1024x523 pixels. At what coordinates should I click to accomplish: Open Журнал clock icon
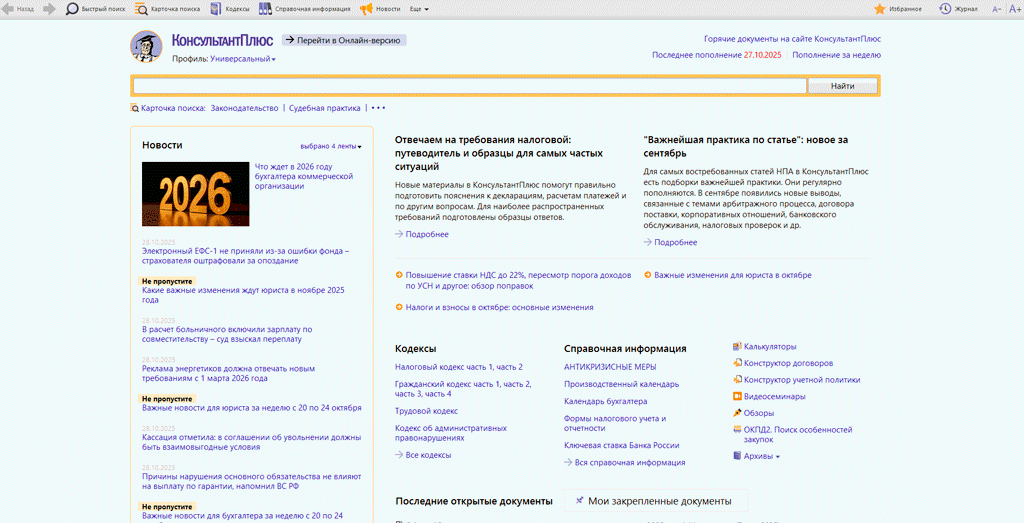(945, 9)
